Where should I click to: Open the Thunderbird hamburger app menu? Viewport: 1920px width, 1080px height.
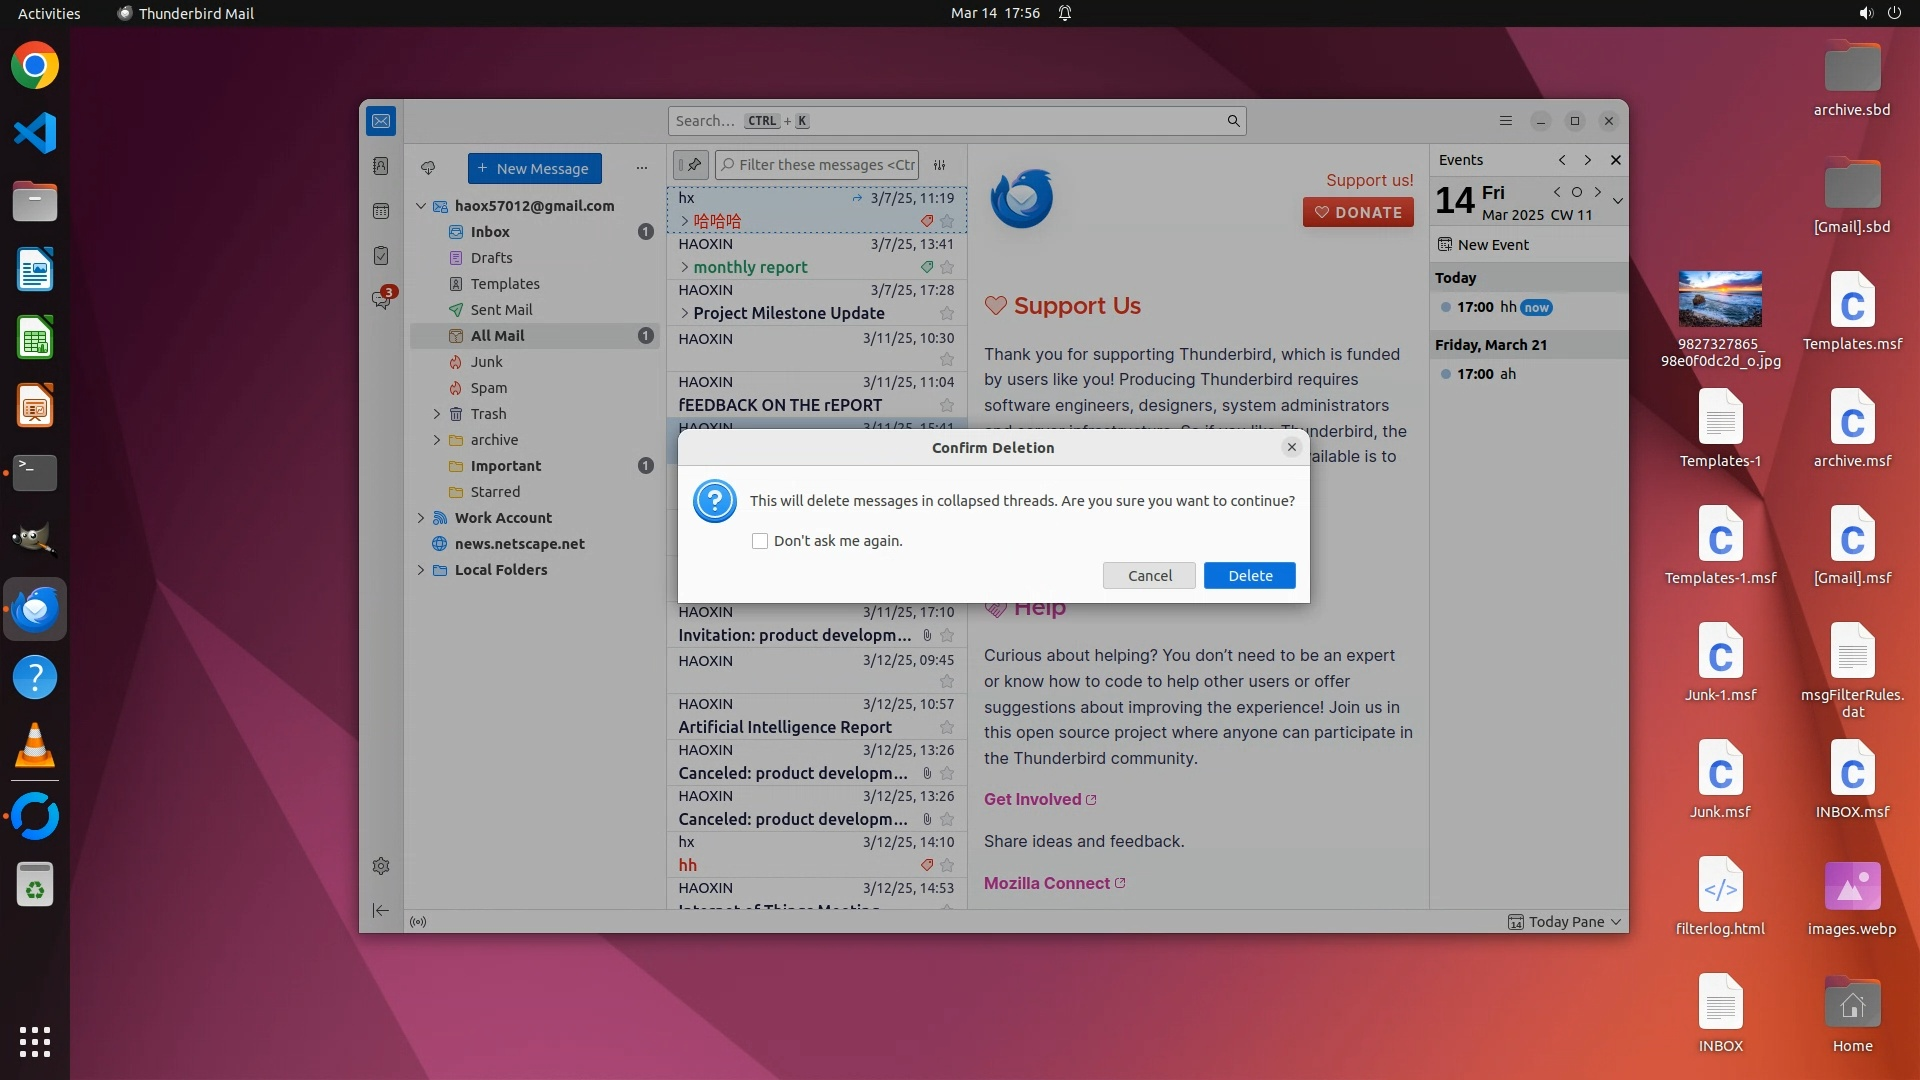[1505, 121]
